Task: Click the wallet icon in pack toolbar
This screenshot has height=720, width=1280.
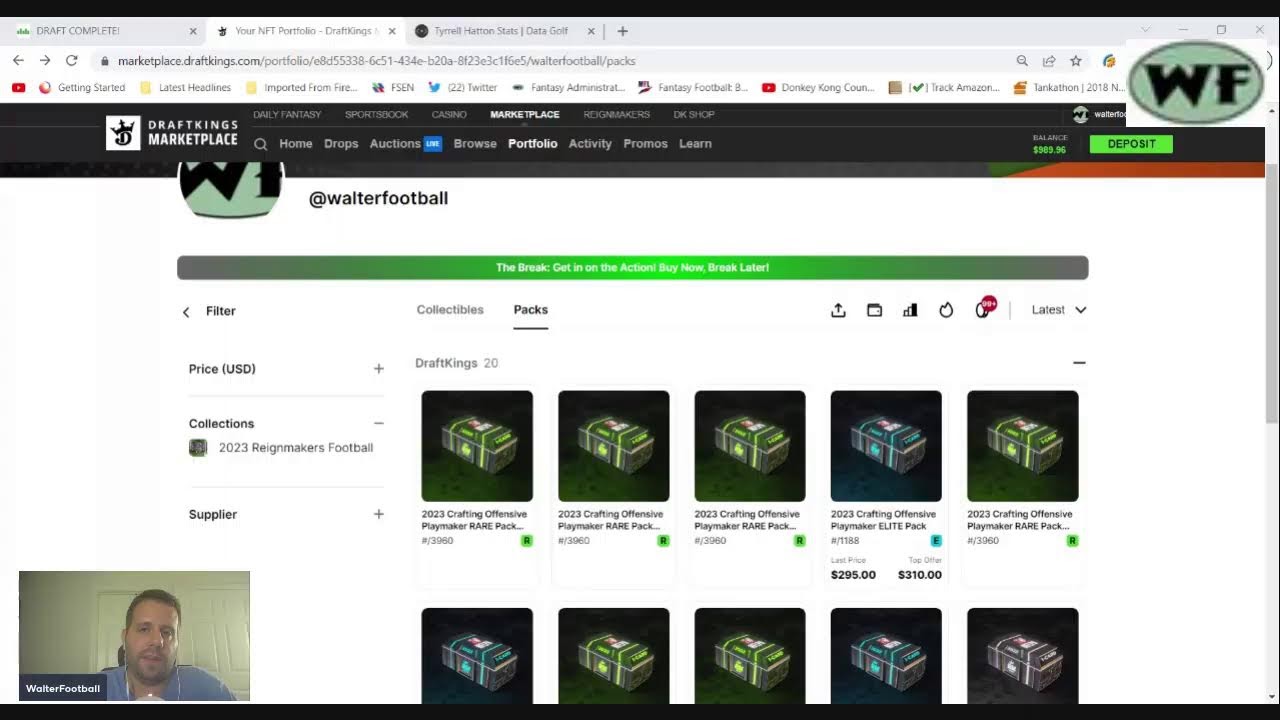Action: (874, 310)
